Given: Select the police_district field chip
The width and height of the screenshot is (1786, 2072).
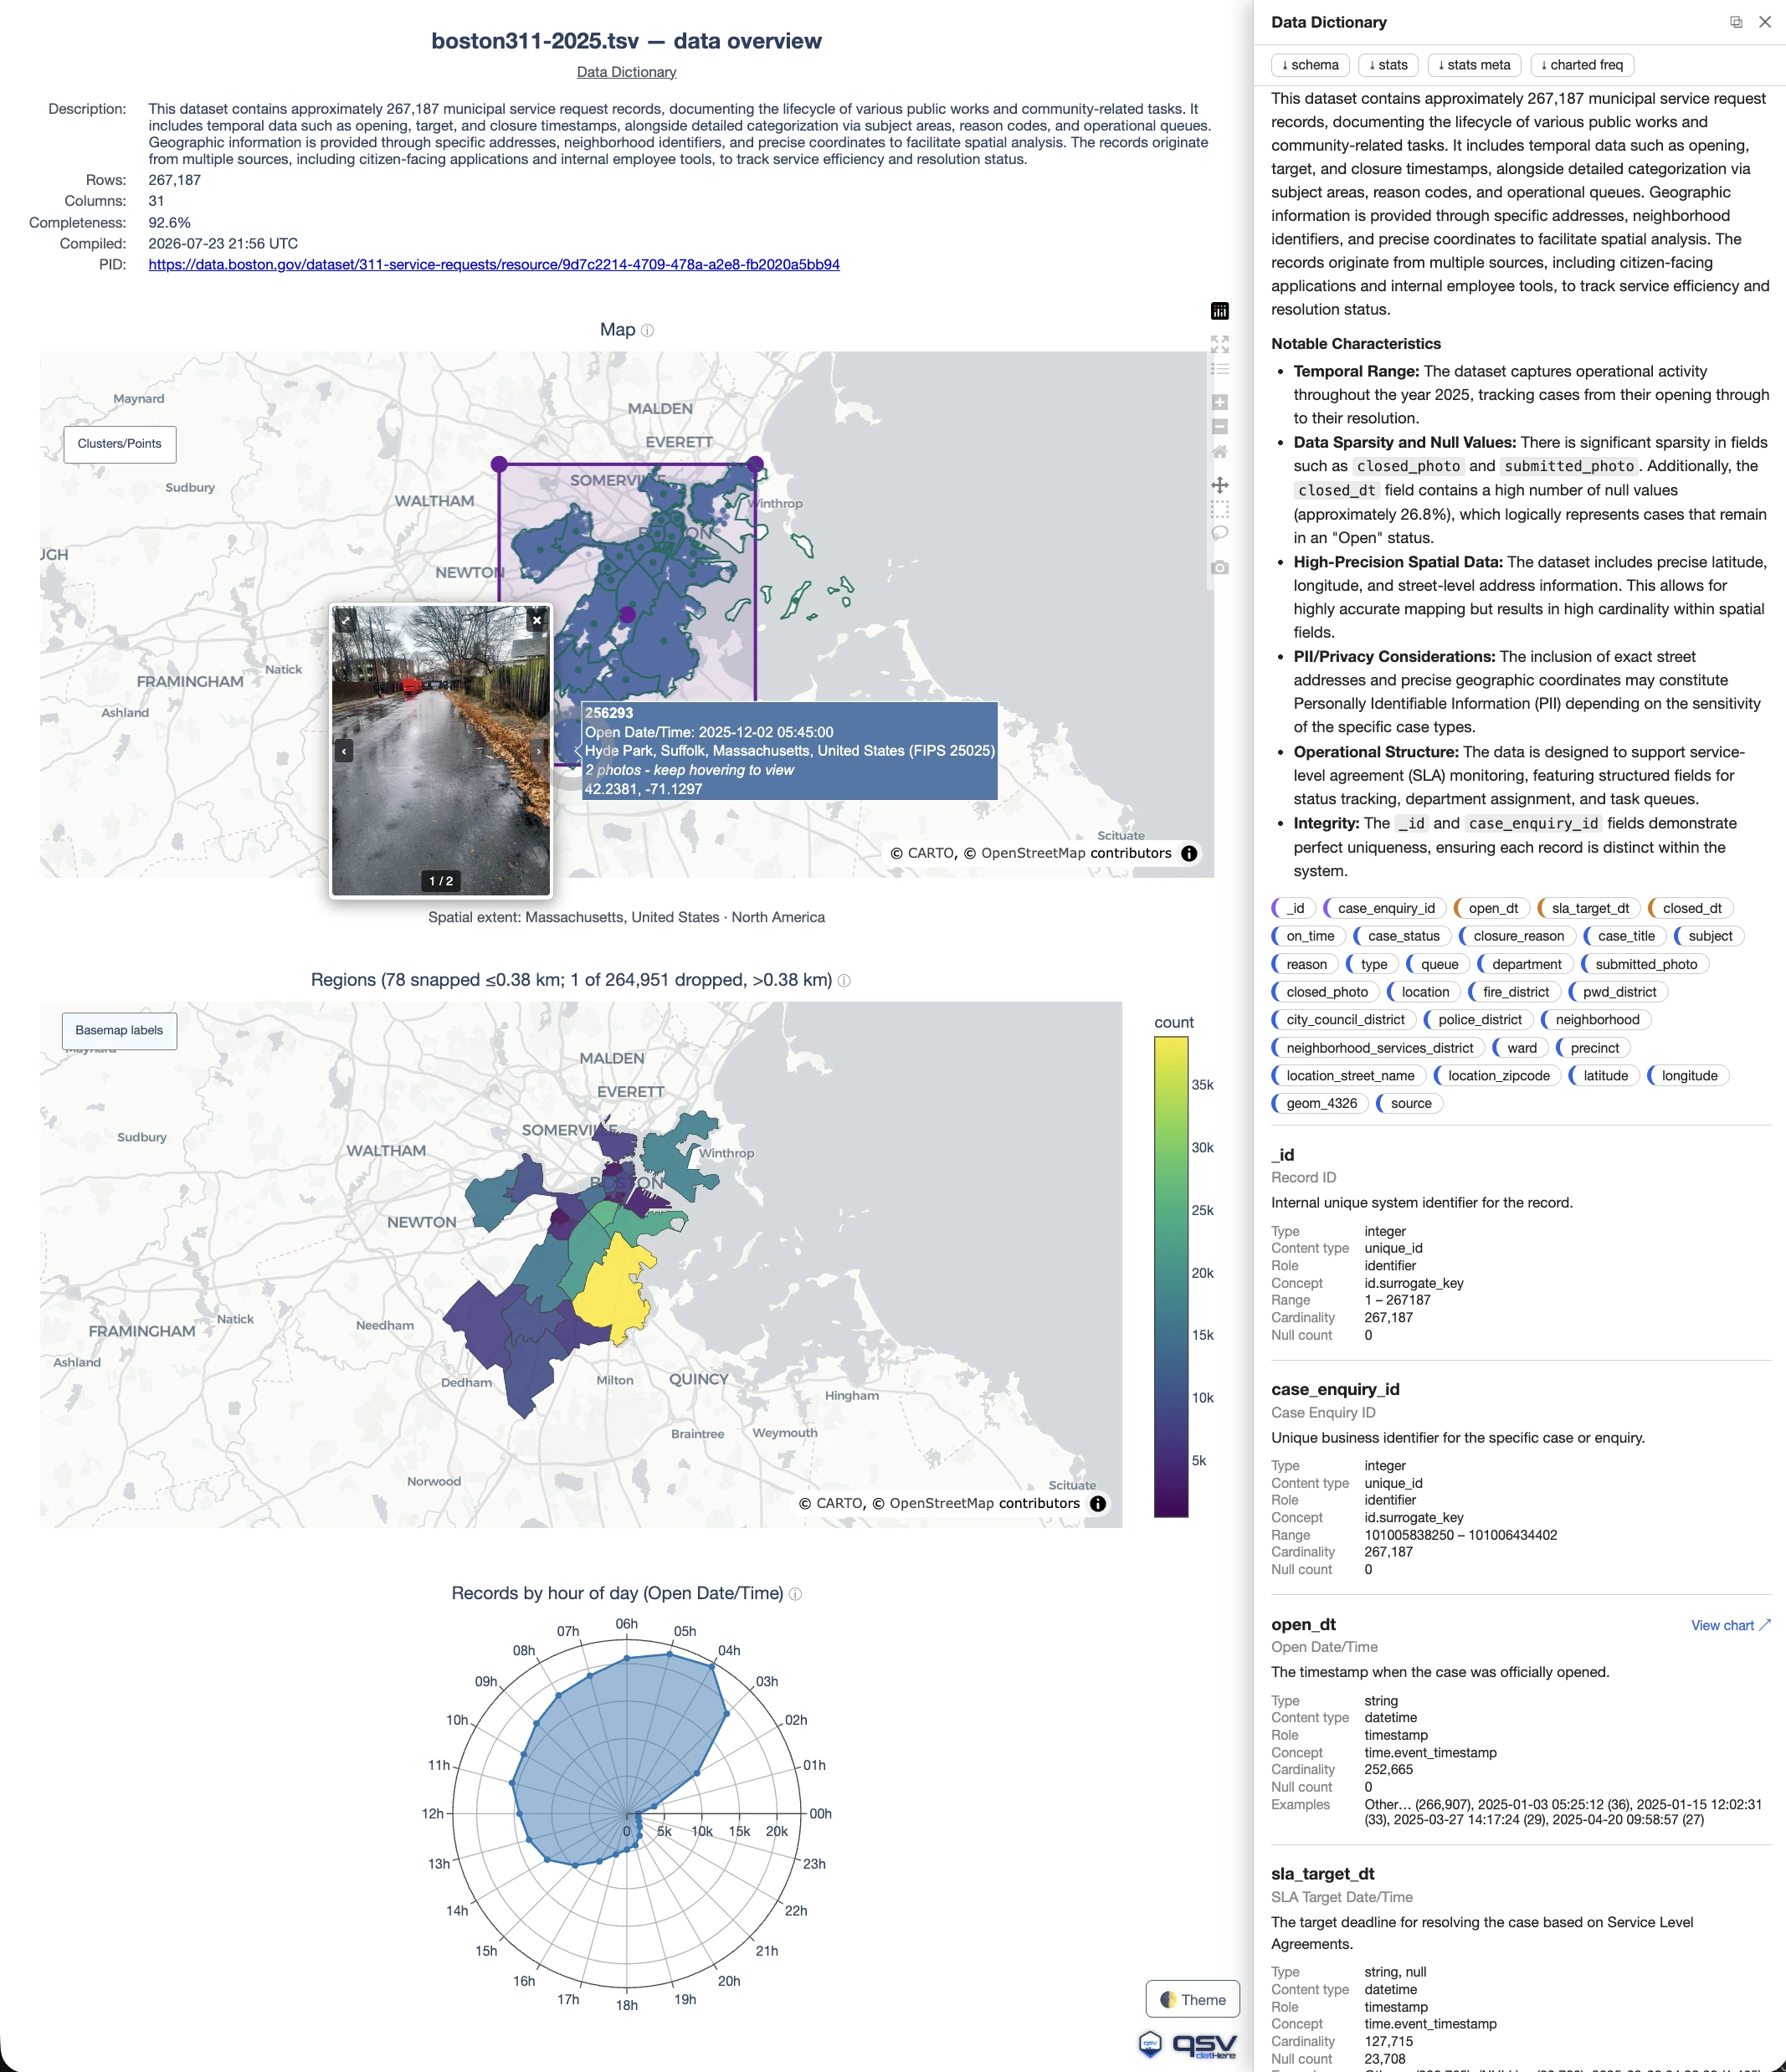Looking at the screenshot, I should 1478,1021.
